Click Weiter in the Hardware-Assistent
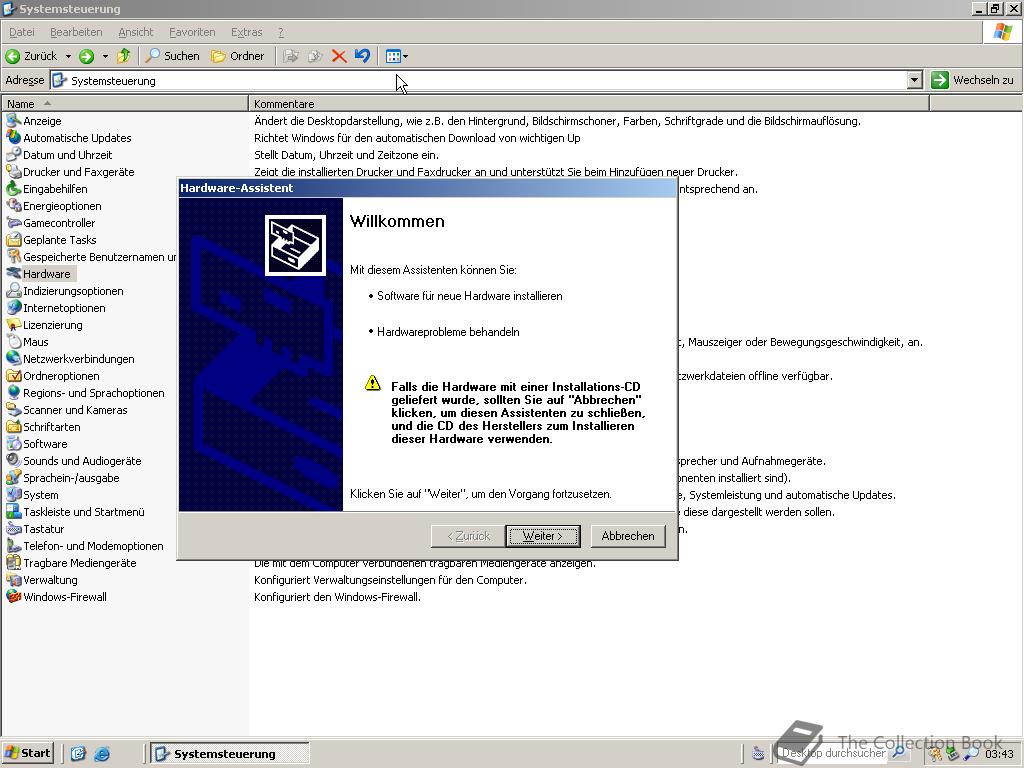This screenshot has width=1024, height=768. [542, 536]
